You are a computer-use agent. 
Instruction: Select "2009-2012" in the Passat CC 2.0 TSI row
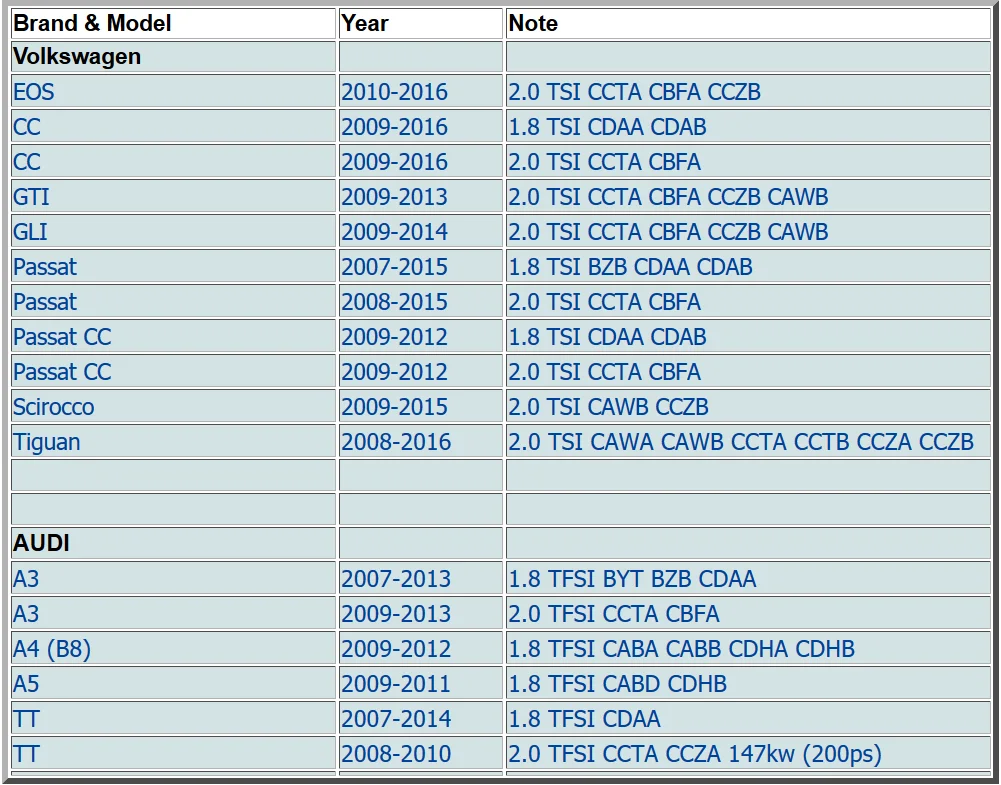point(395,373)
